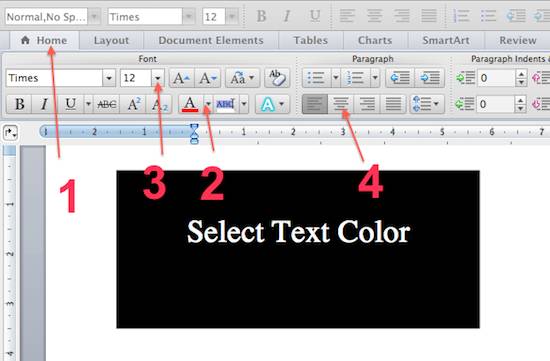Click the upper toolbar font field showing Times

click(145, 16)
